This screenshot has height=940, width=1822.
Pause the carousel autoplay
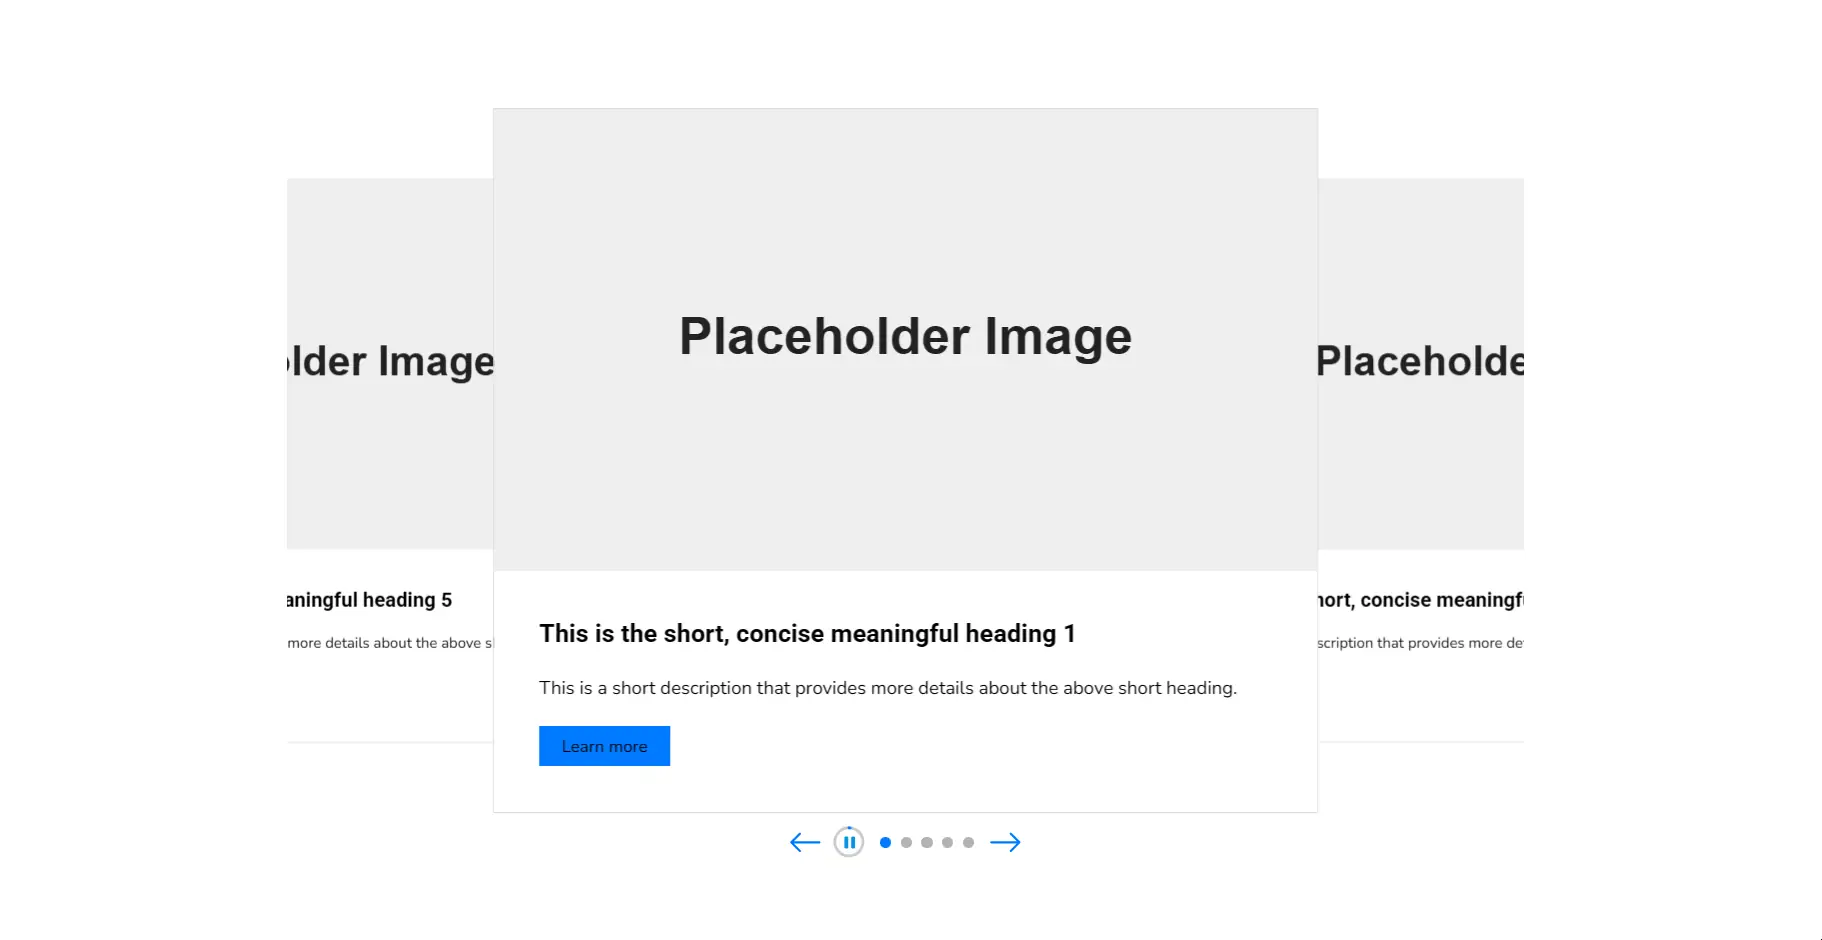click(849, 842)
